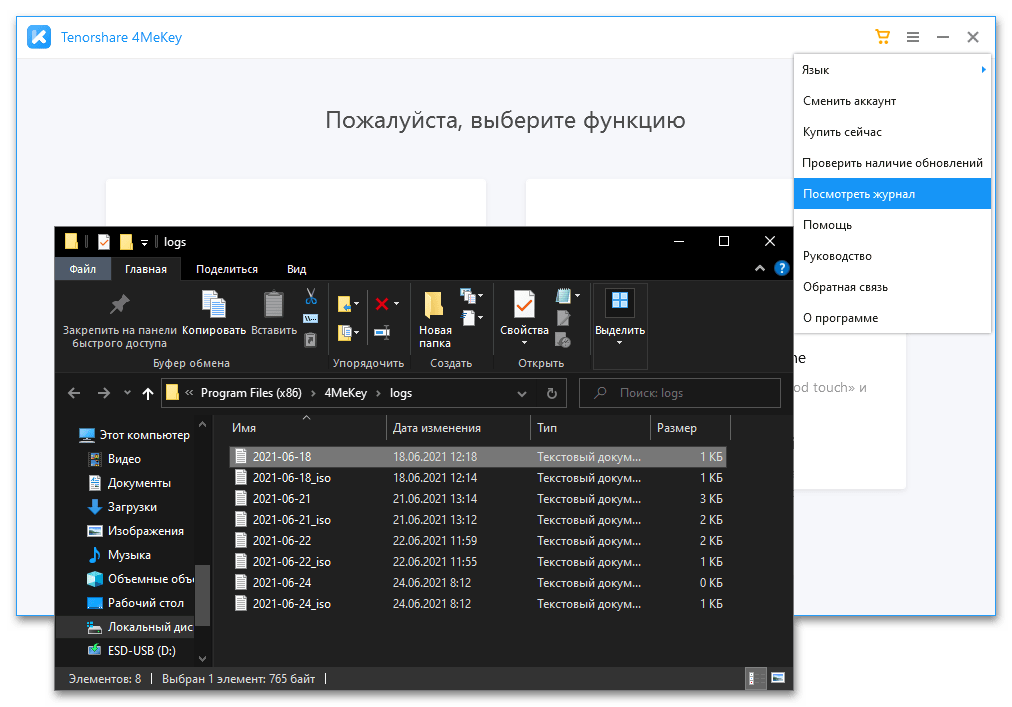Click the paste shortcut icon
1012x707 pixels.
pyautogui.click(x=310, y=340)
